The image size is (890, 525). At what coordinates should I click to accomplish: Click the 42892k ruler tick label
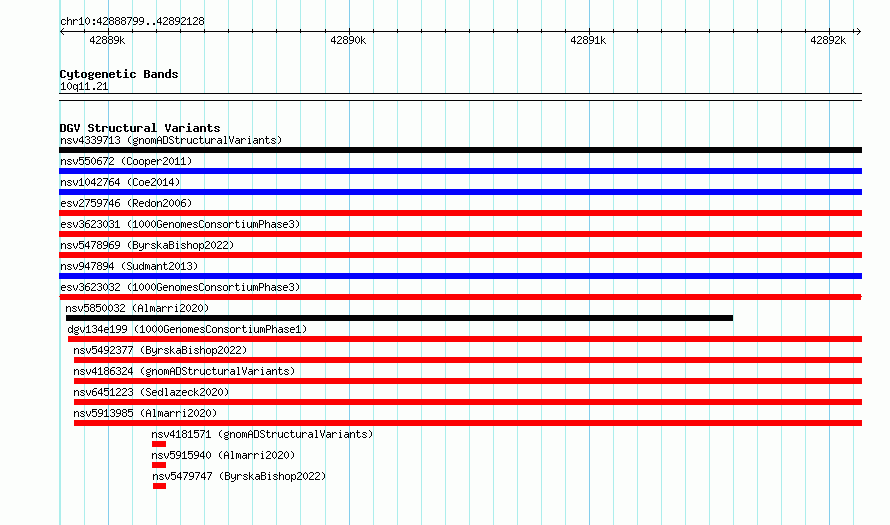[828, 40]
